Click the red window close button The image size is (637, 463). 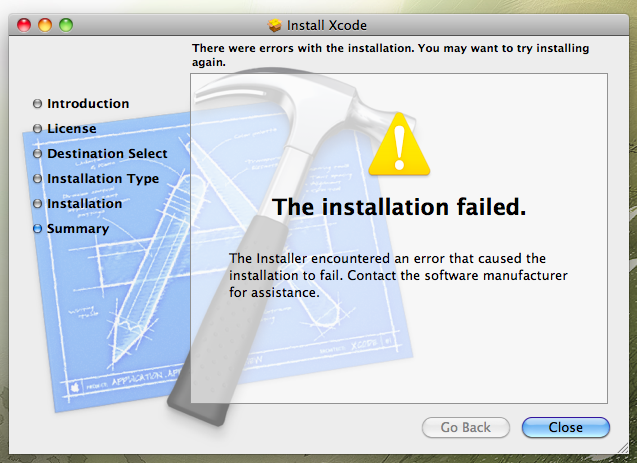[24, 25]
